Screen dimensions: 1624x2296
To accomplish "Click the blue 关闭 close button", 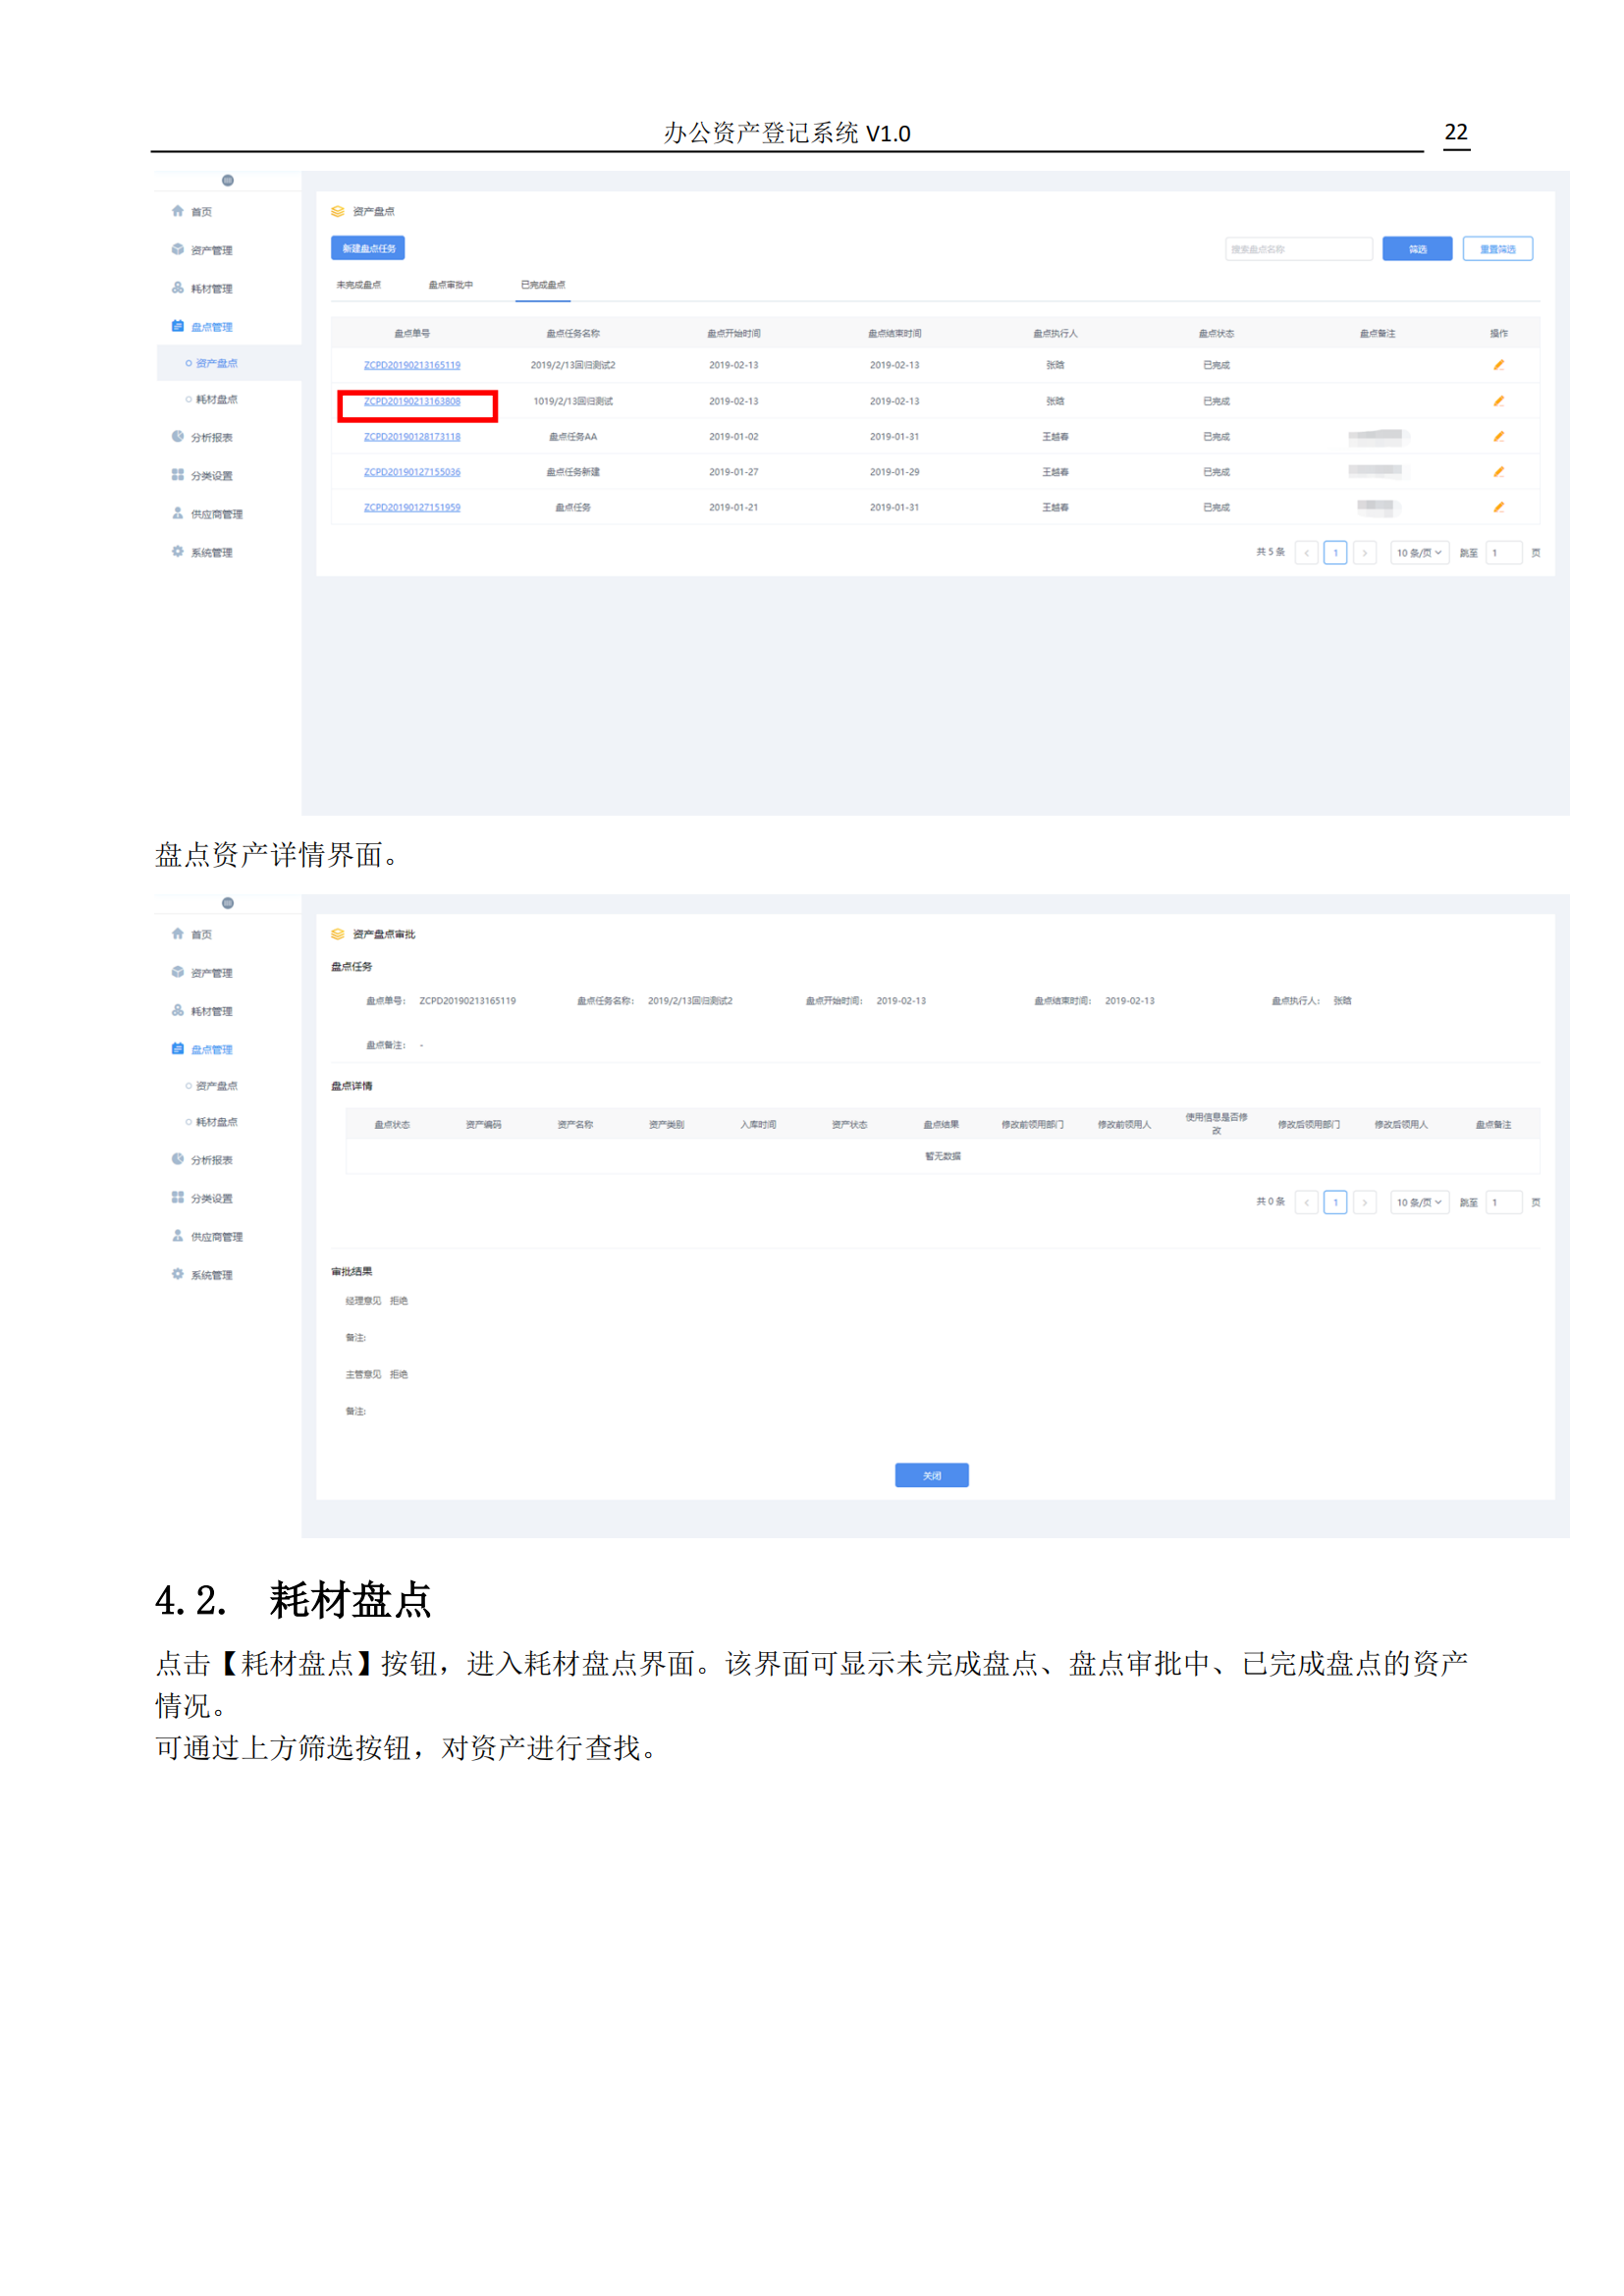I will (x=931, y=1475).
